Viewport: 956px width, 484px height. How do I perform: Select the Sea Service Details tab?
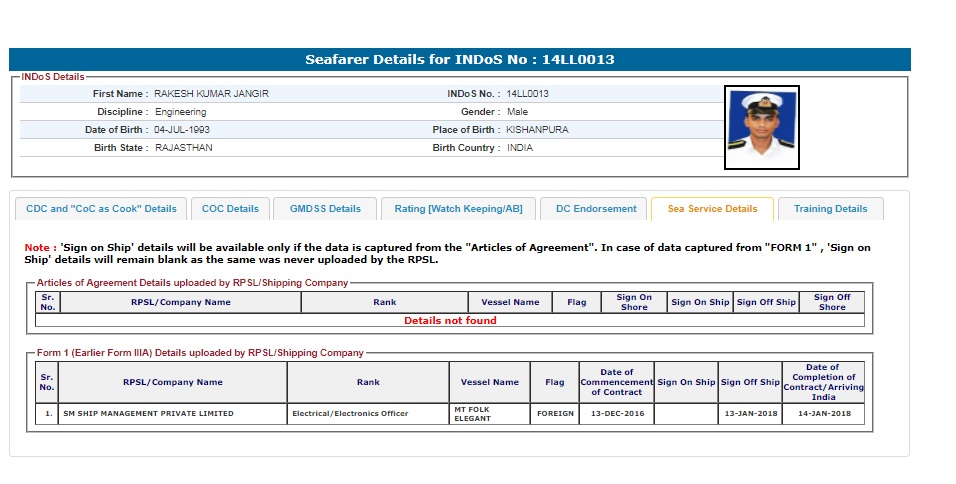point(712,209)
